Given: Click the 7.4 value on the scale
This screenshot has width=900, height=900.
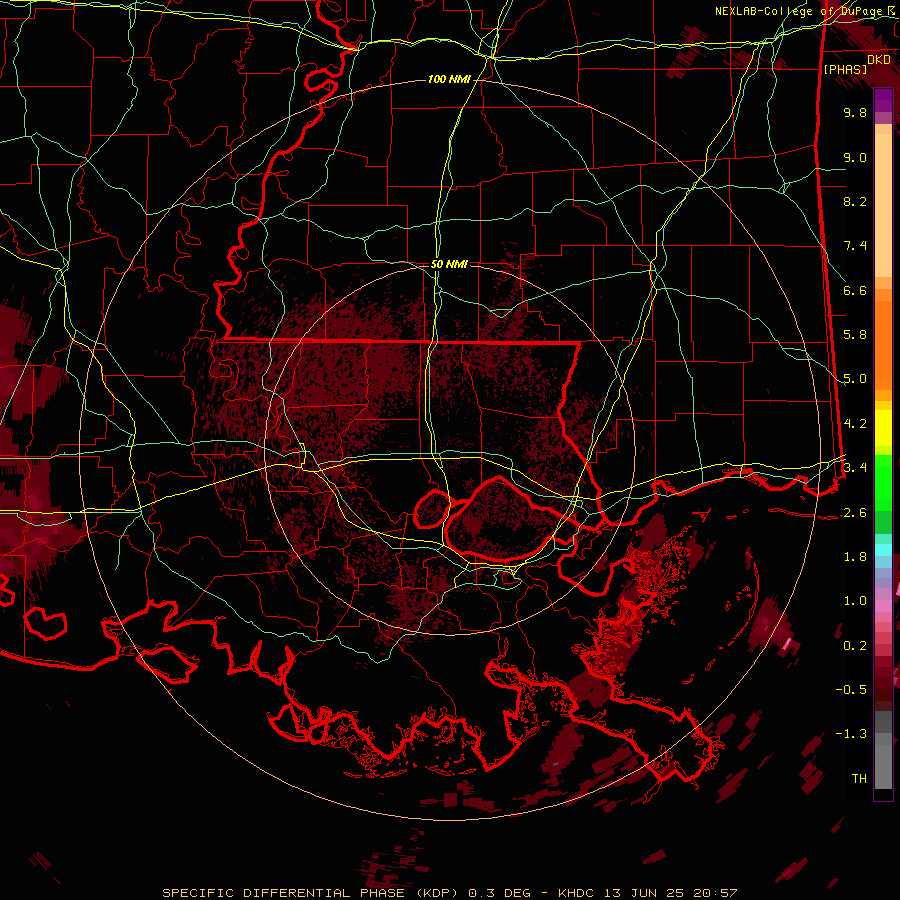Looking at the screenshot, I should click(855, 246).
